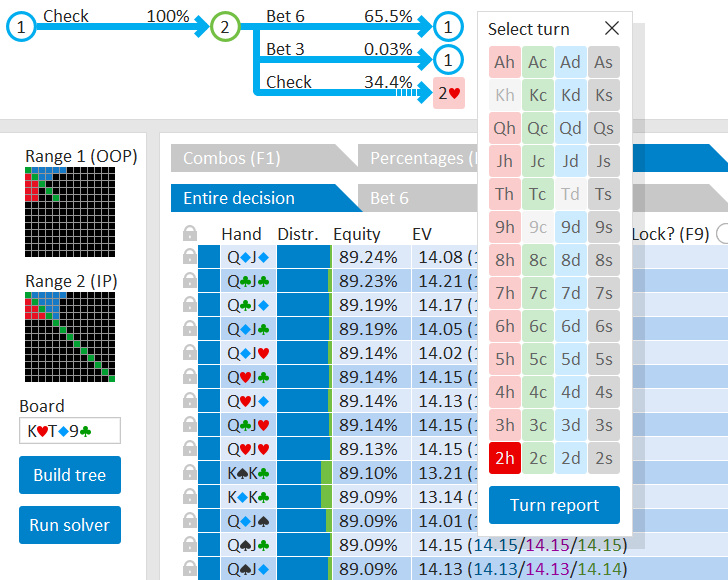Click the Board cards input field

point(69,431)
